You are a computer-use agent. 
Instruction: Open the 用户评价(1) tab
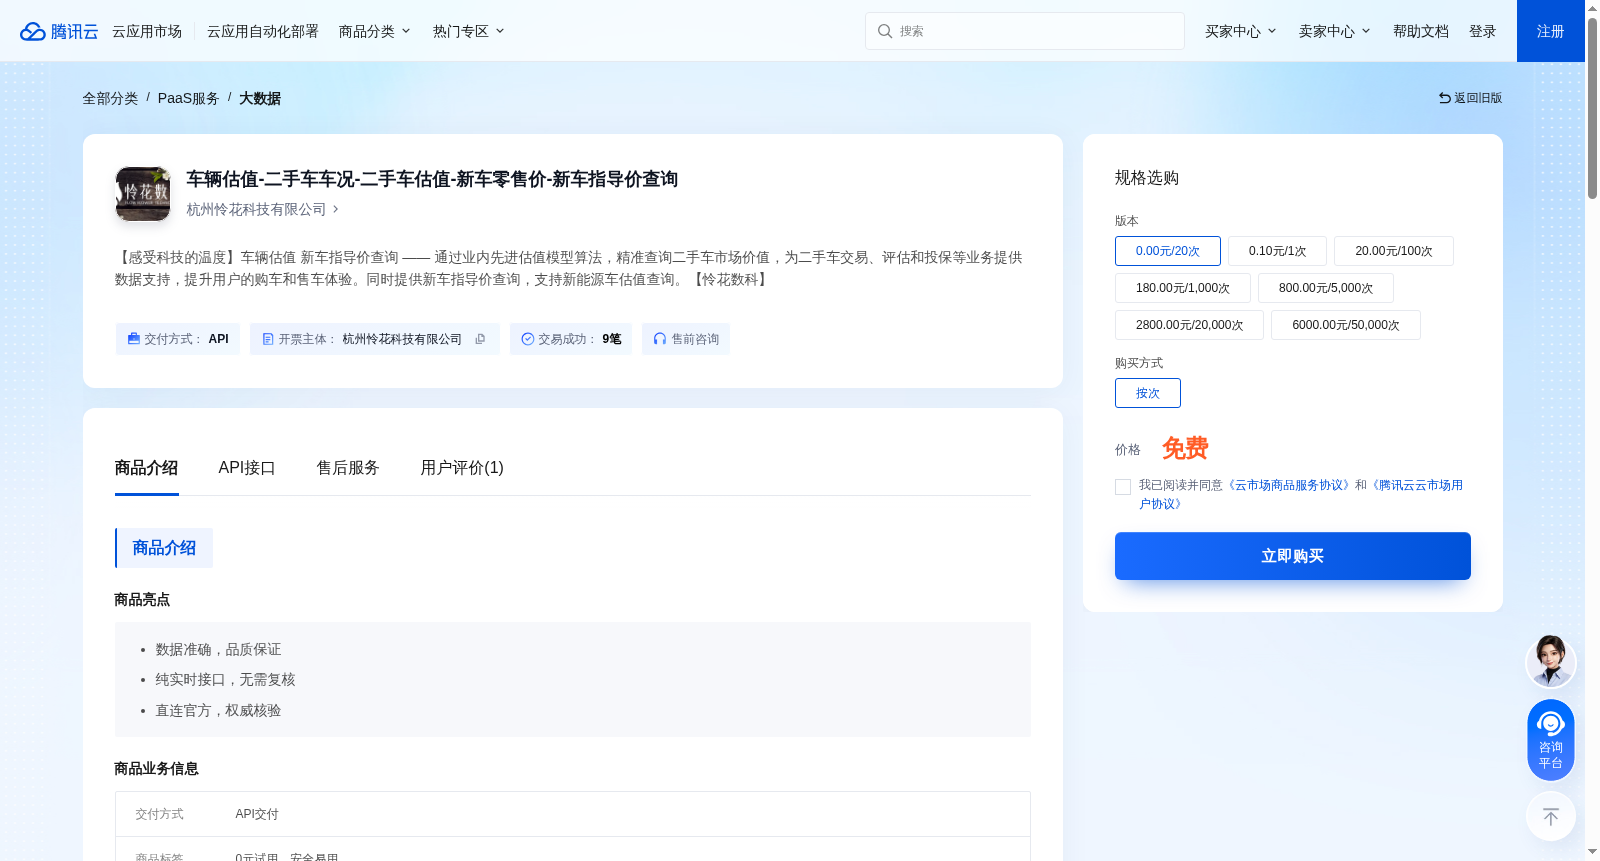(x=462, y=468)
